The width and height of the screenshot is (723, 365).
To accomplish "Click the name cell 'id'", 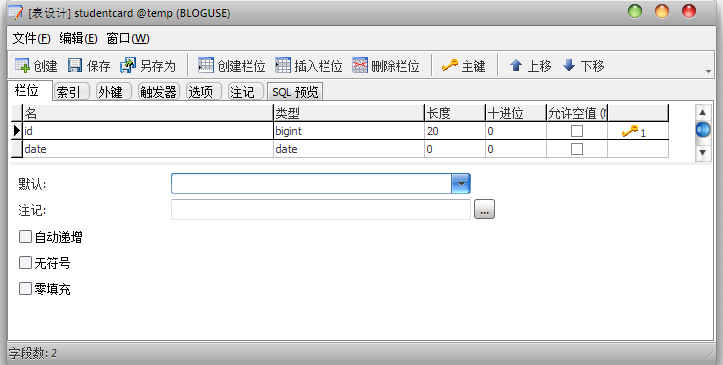I will tap(148, 131).
